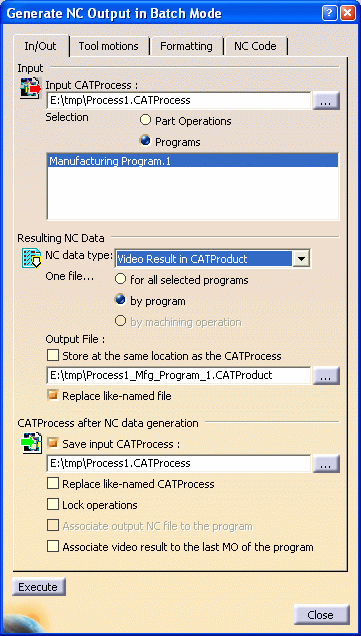Tick Associate video result to last MO

[x=53, y=546]
